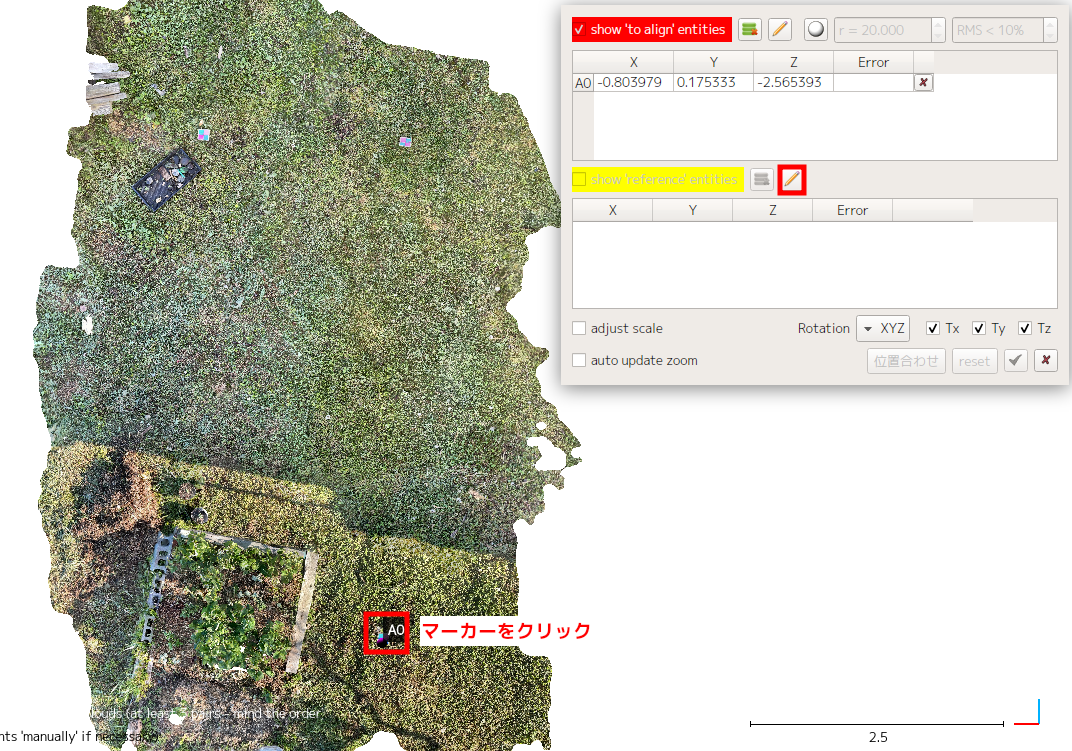
Task: Cancel the alignment tool via the red X icon
Action: (x=1045, y=361)
